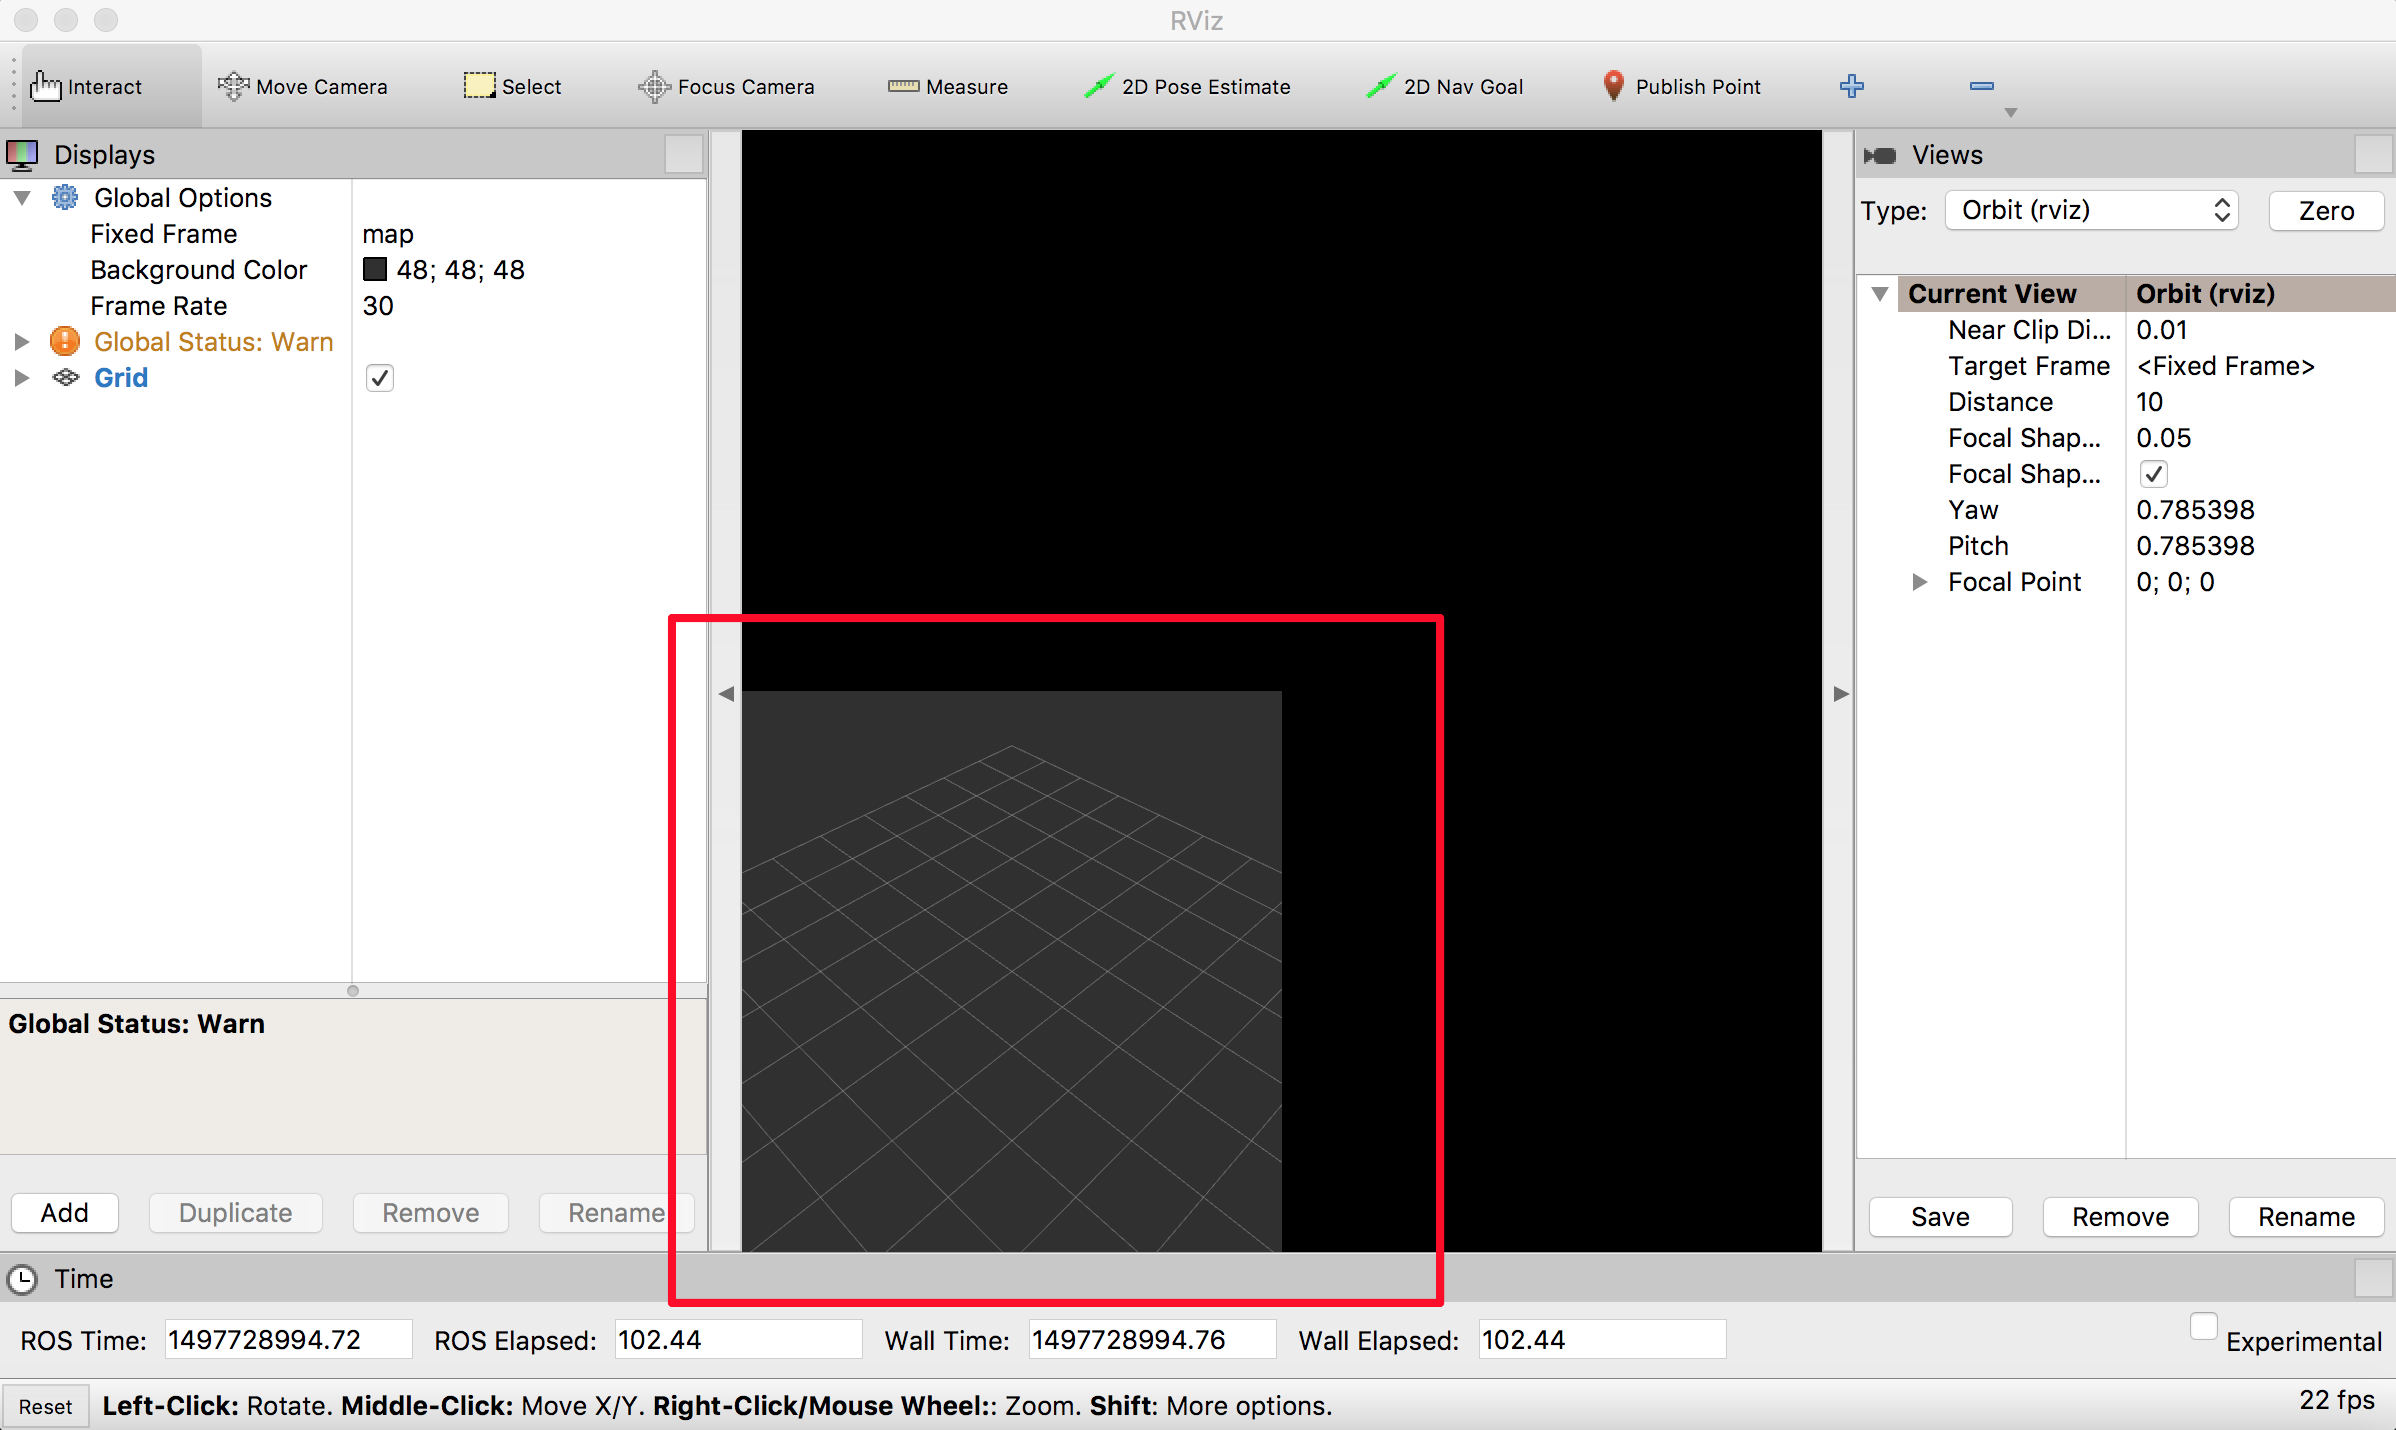The height and width of the screenshot is (1430, 2396).
Task: Expand the Global Status Warn item
Action: pyautogui.click(x=24, y=340)
